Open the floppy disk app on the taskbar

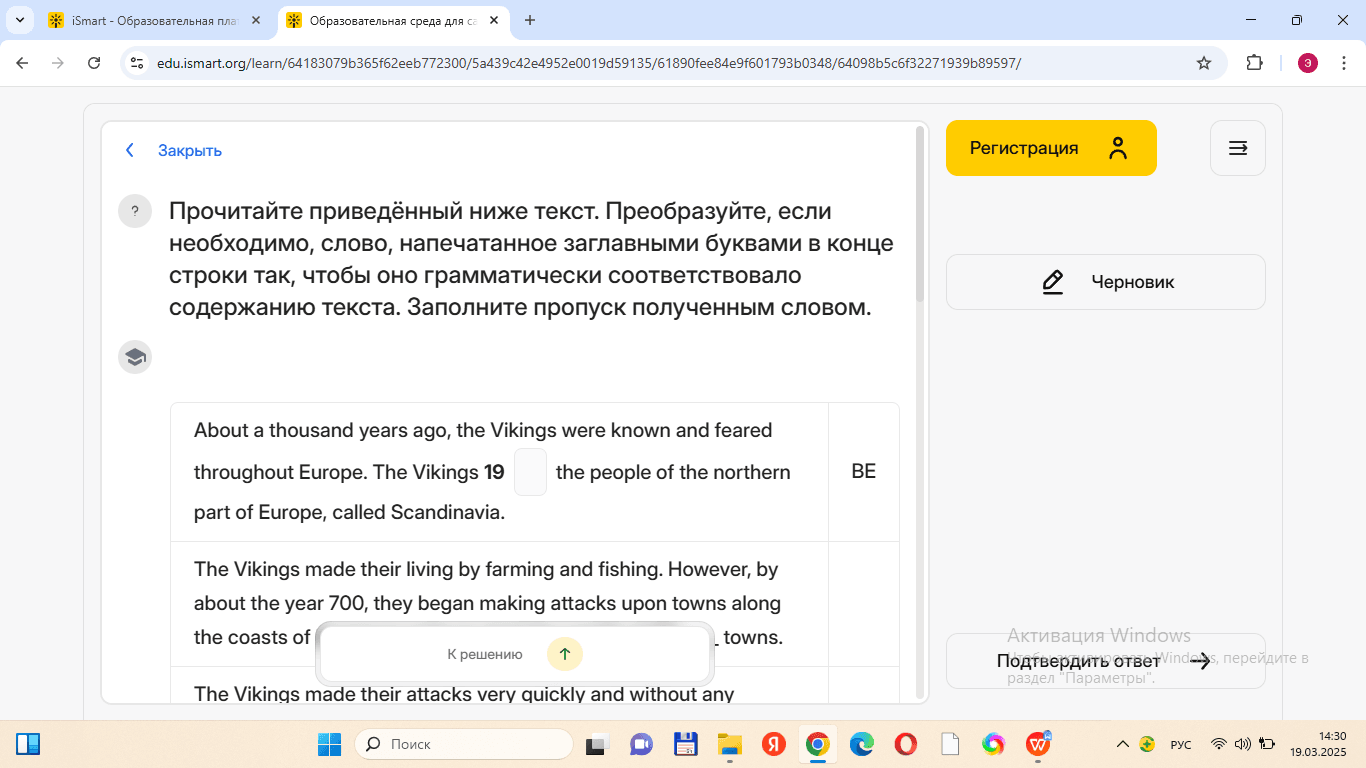click(685, 744)
